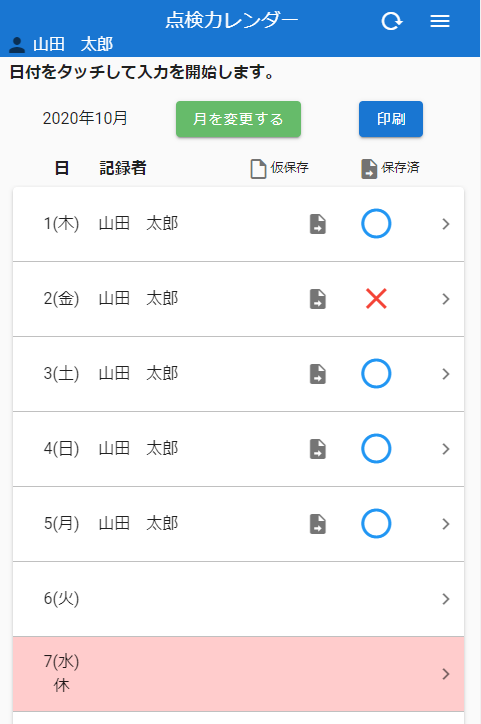Click the 保存済 legend document icon

(369, 169)
